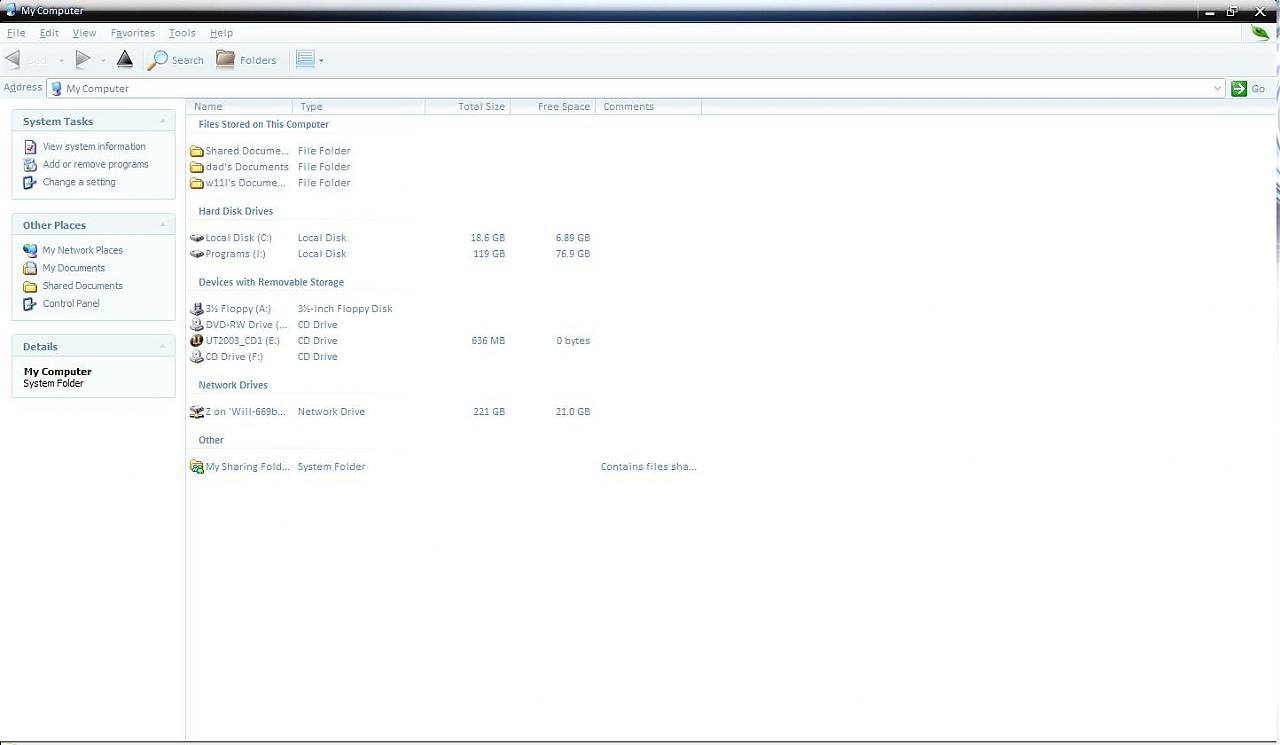
Task: Open Back history dropdown arrow
Action: click(x=61, y=61)
